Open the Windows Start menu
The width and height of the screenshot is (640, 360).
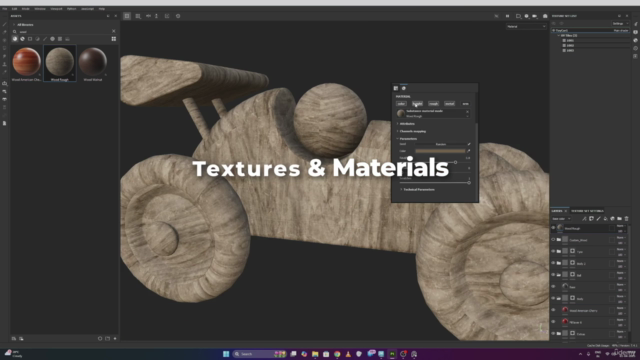pyautogui.click(x=226, y=354)
